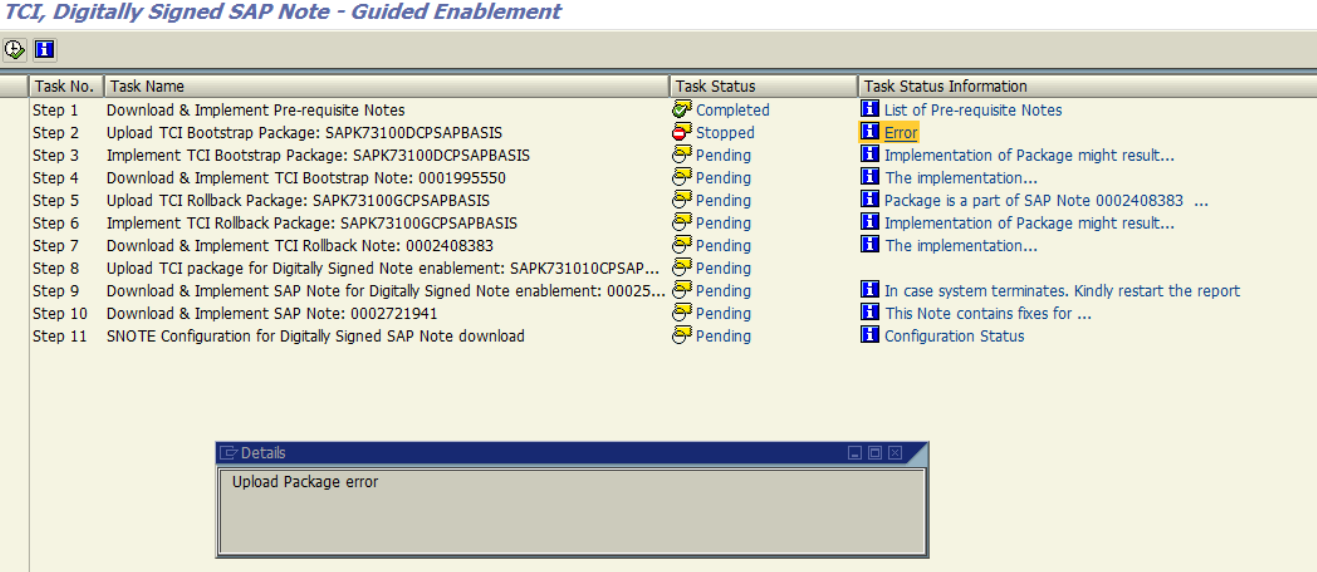Click Step 9 Pending status icon
The height and width of the screenshot is (572, 1317).
(x=682, y=291)
